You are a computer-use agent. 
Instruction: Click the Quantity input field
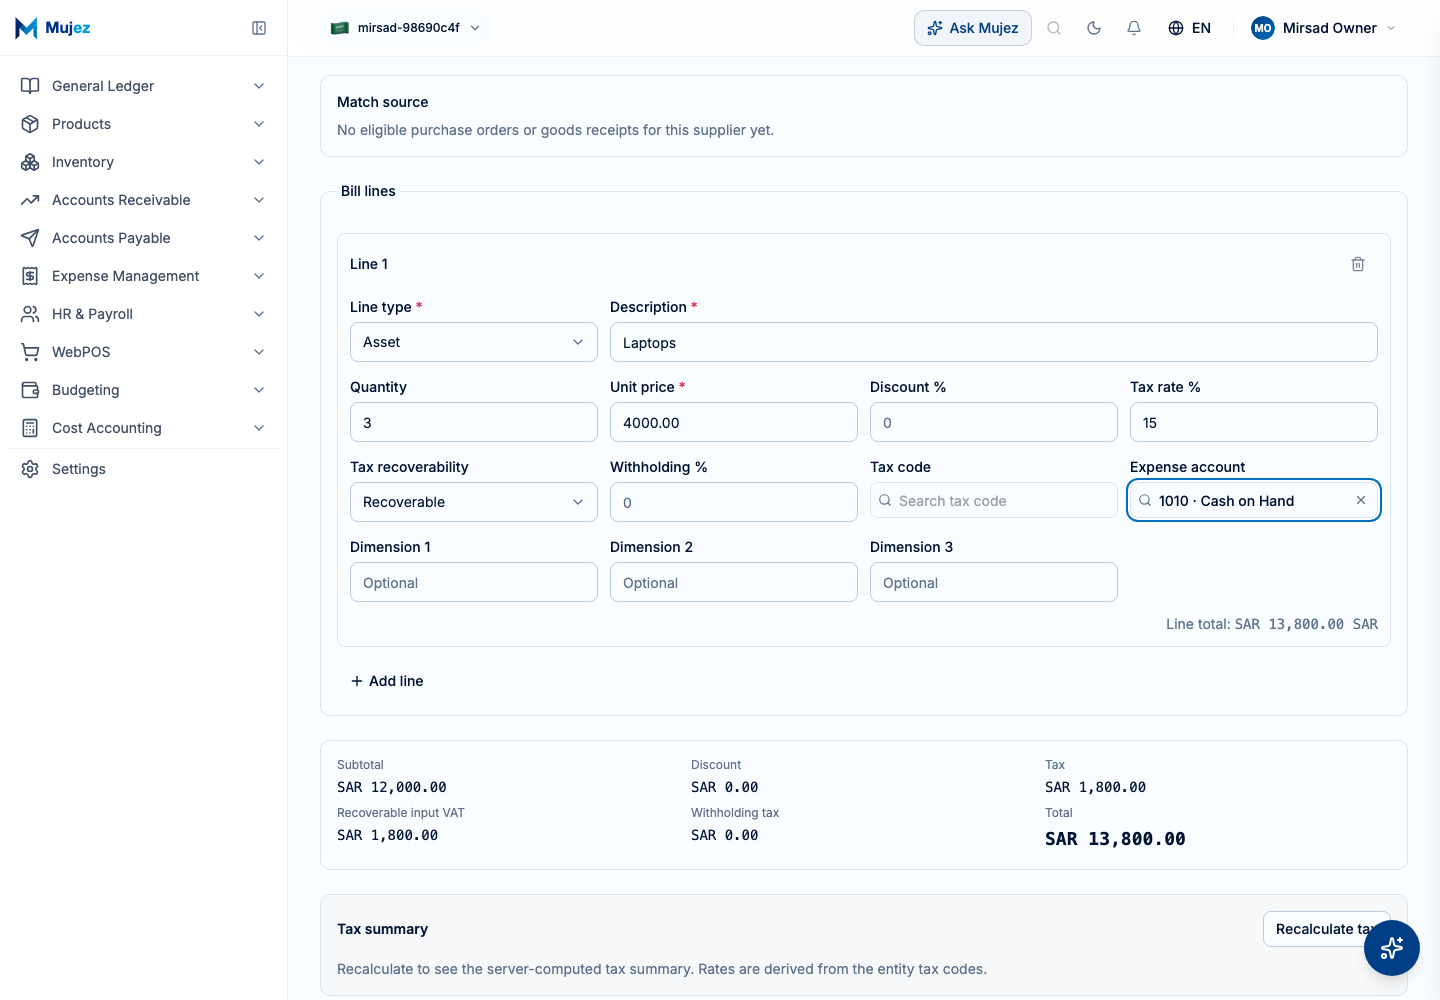tap(474, 422)
